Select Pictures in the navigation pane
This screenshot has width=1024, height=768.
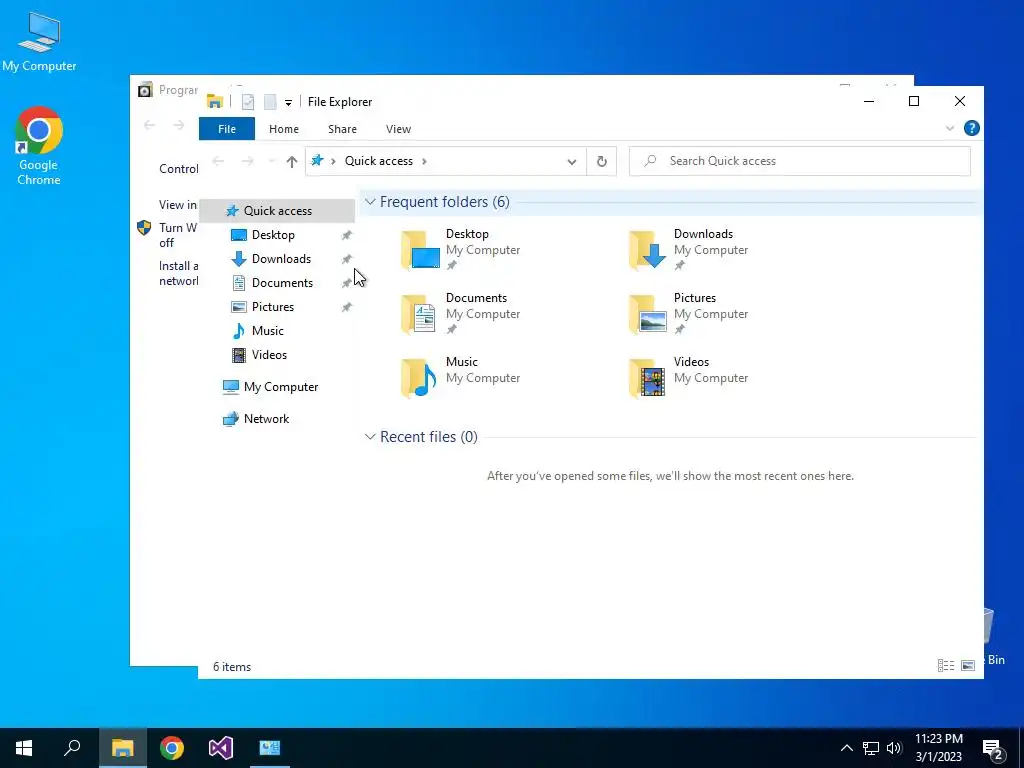point(272,307)
